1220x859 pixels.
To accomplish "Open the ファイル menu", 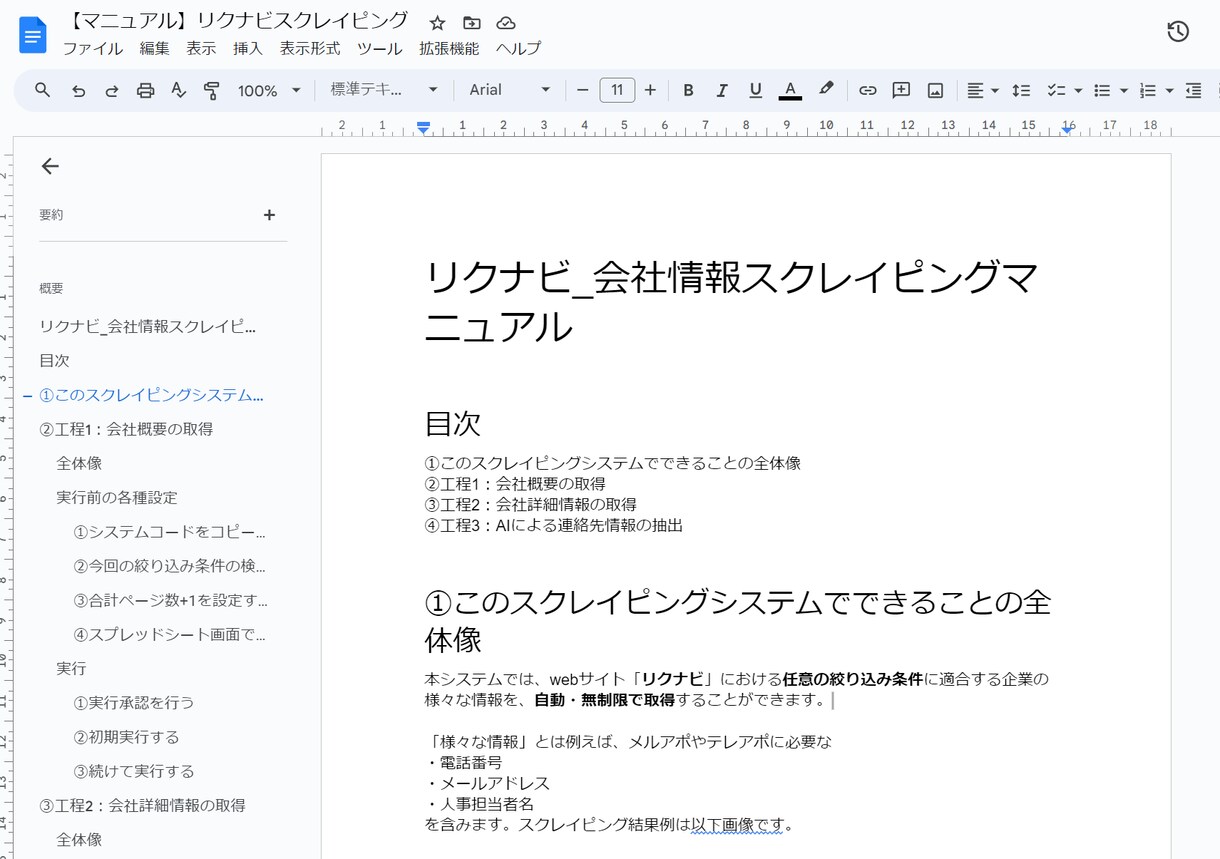I will click(93, 48).
